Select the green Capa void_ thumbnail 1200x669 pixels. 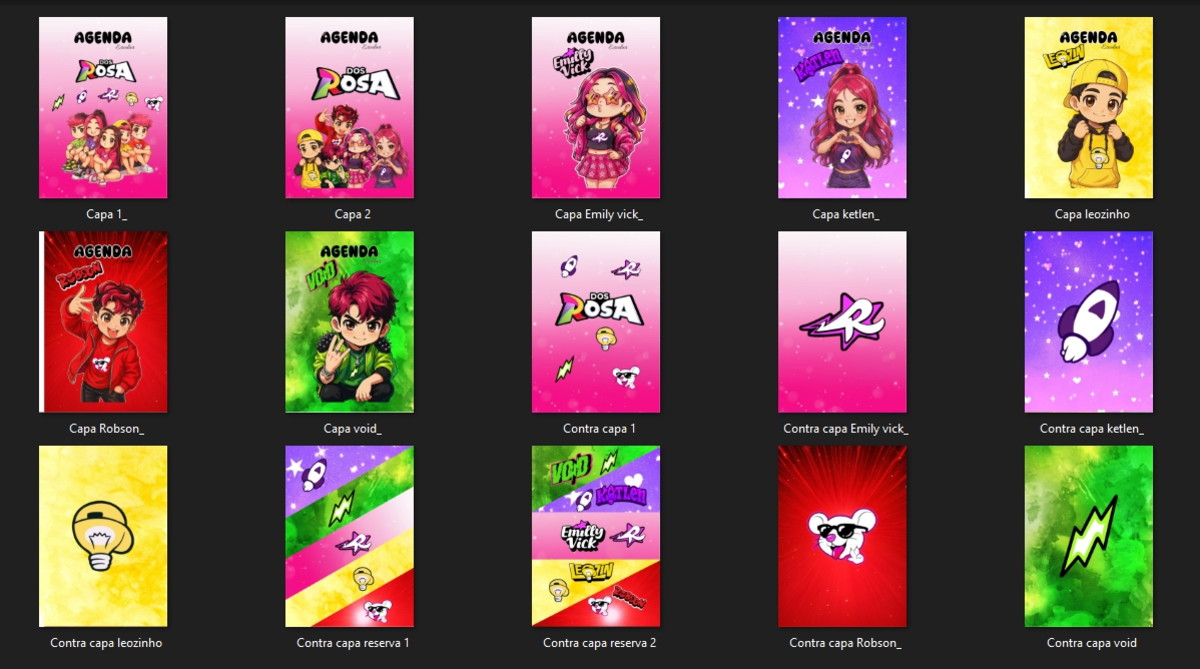[349, 322]
